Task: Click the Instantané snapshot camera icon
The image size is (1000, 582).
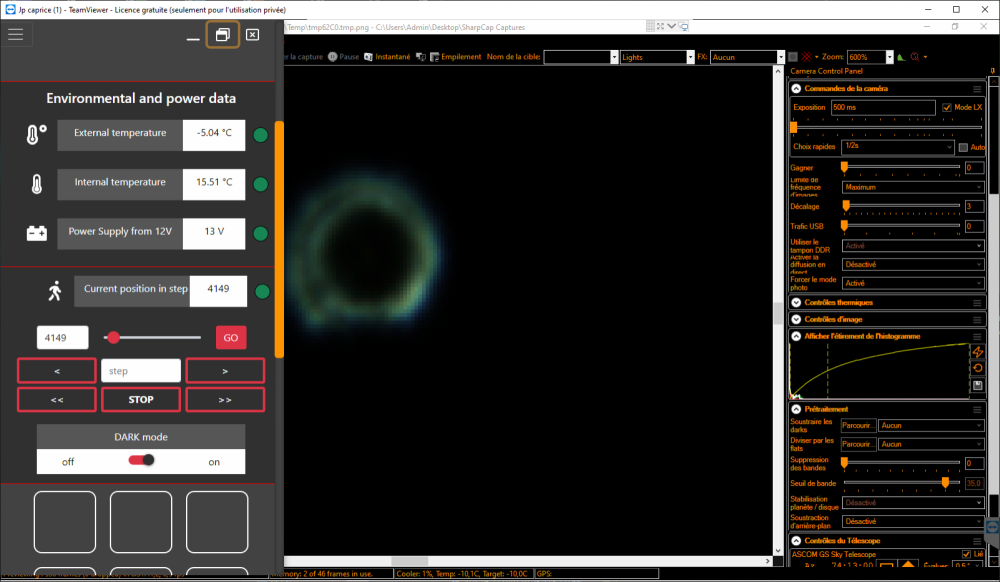Action: coord(368,57)
